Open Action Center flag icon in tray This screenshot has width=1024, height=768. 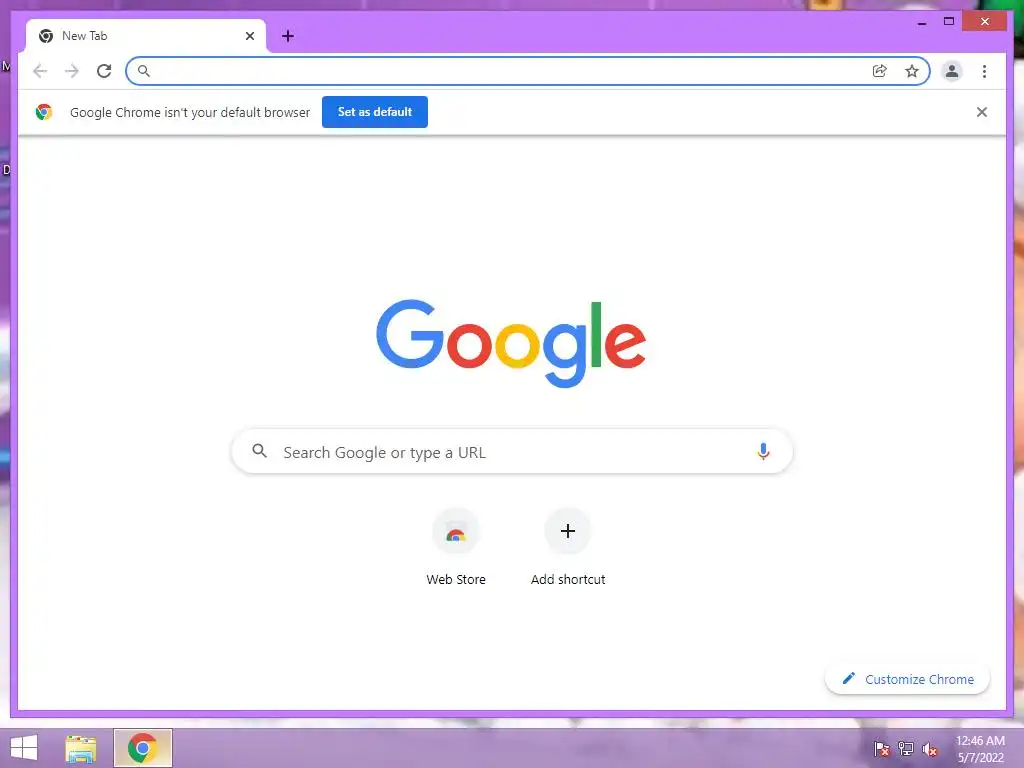882,749
